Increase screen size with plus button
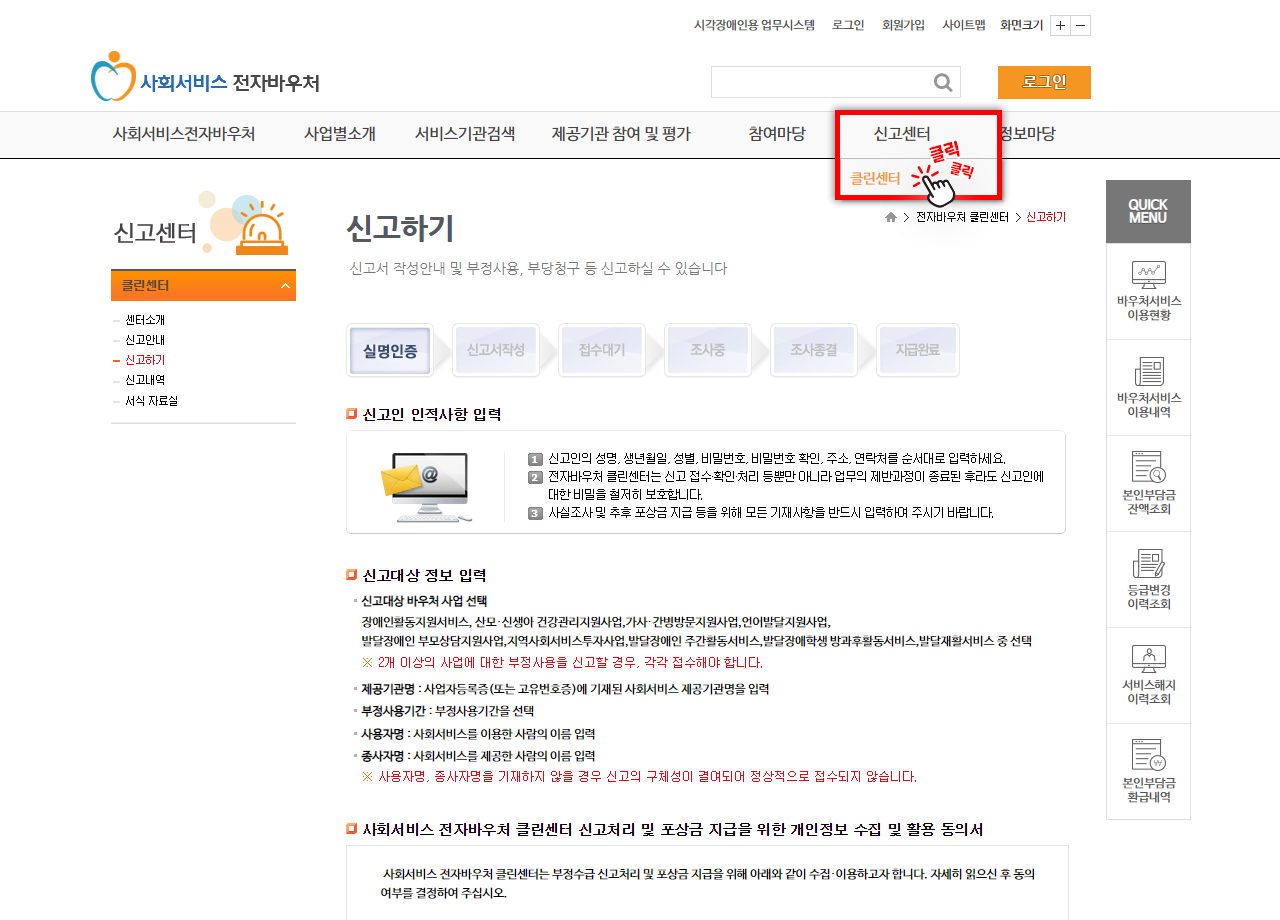Viewport: 1280px width, 920px height. [1060, 26]
